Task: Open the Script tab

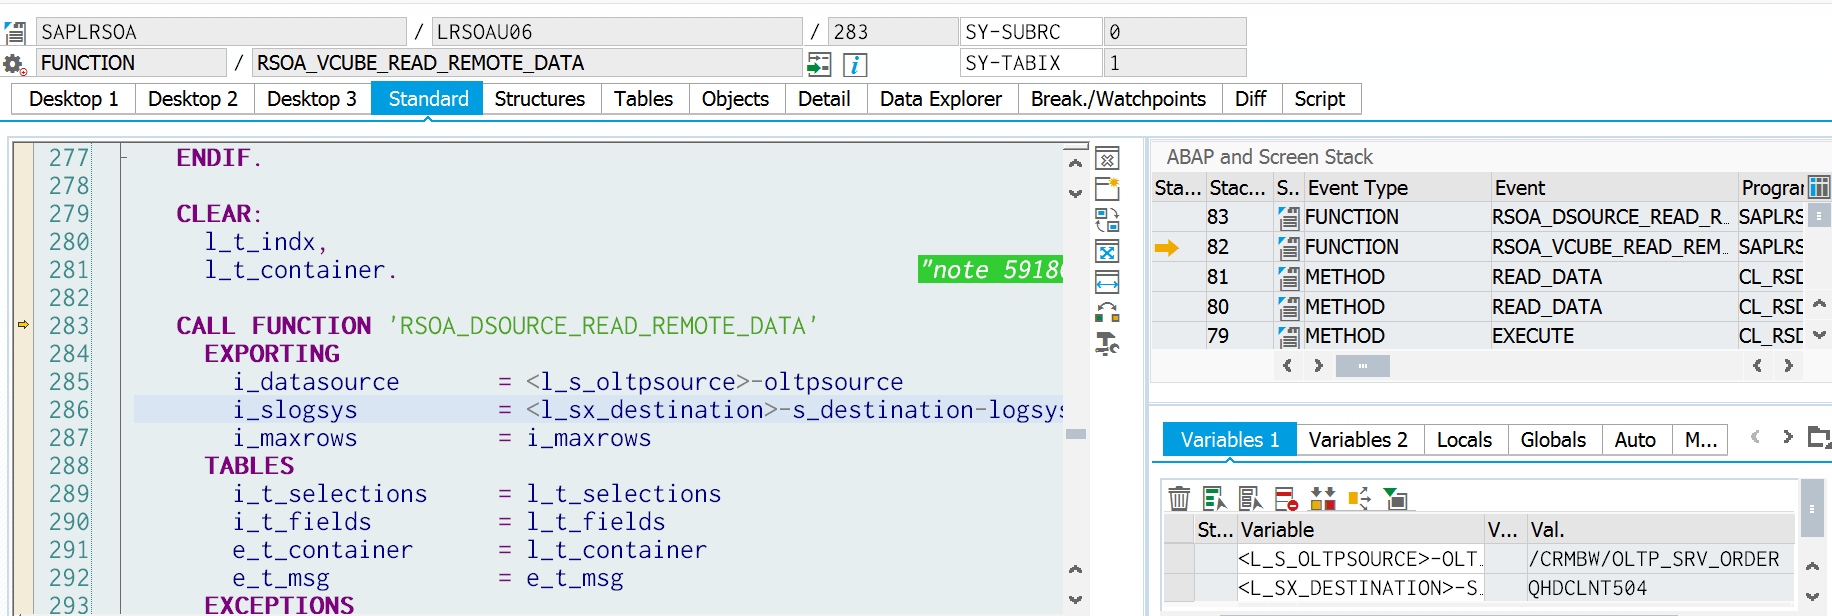Action: point(1320,99)
